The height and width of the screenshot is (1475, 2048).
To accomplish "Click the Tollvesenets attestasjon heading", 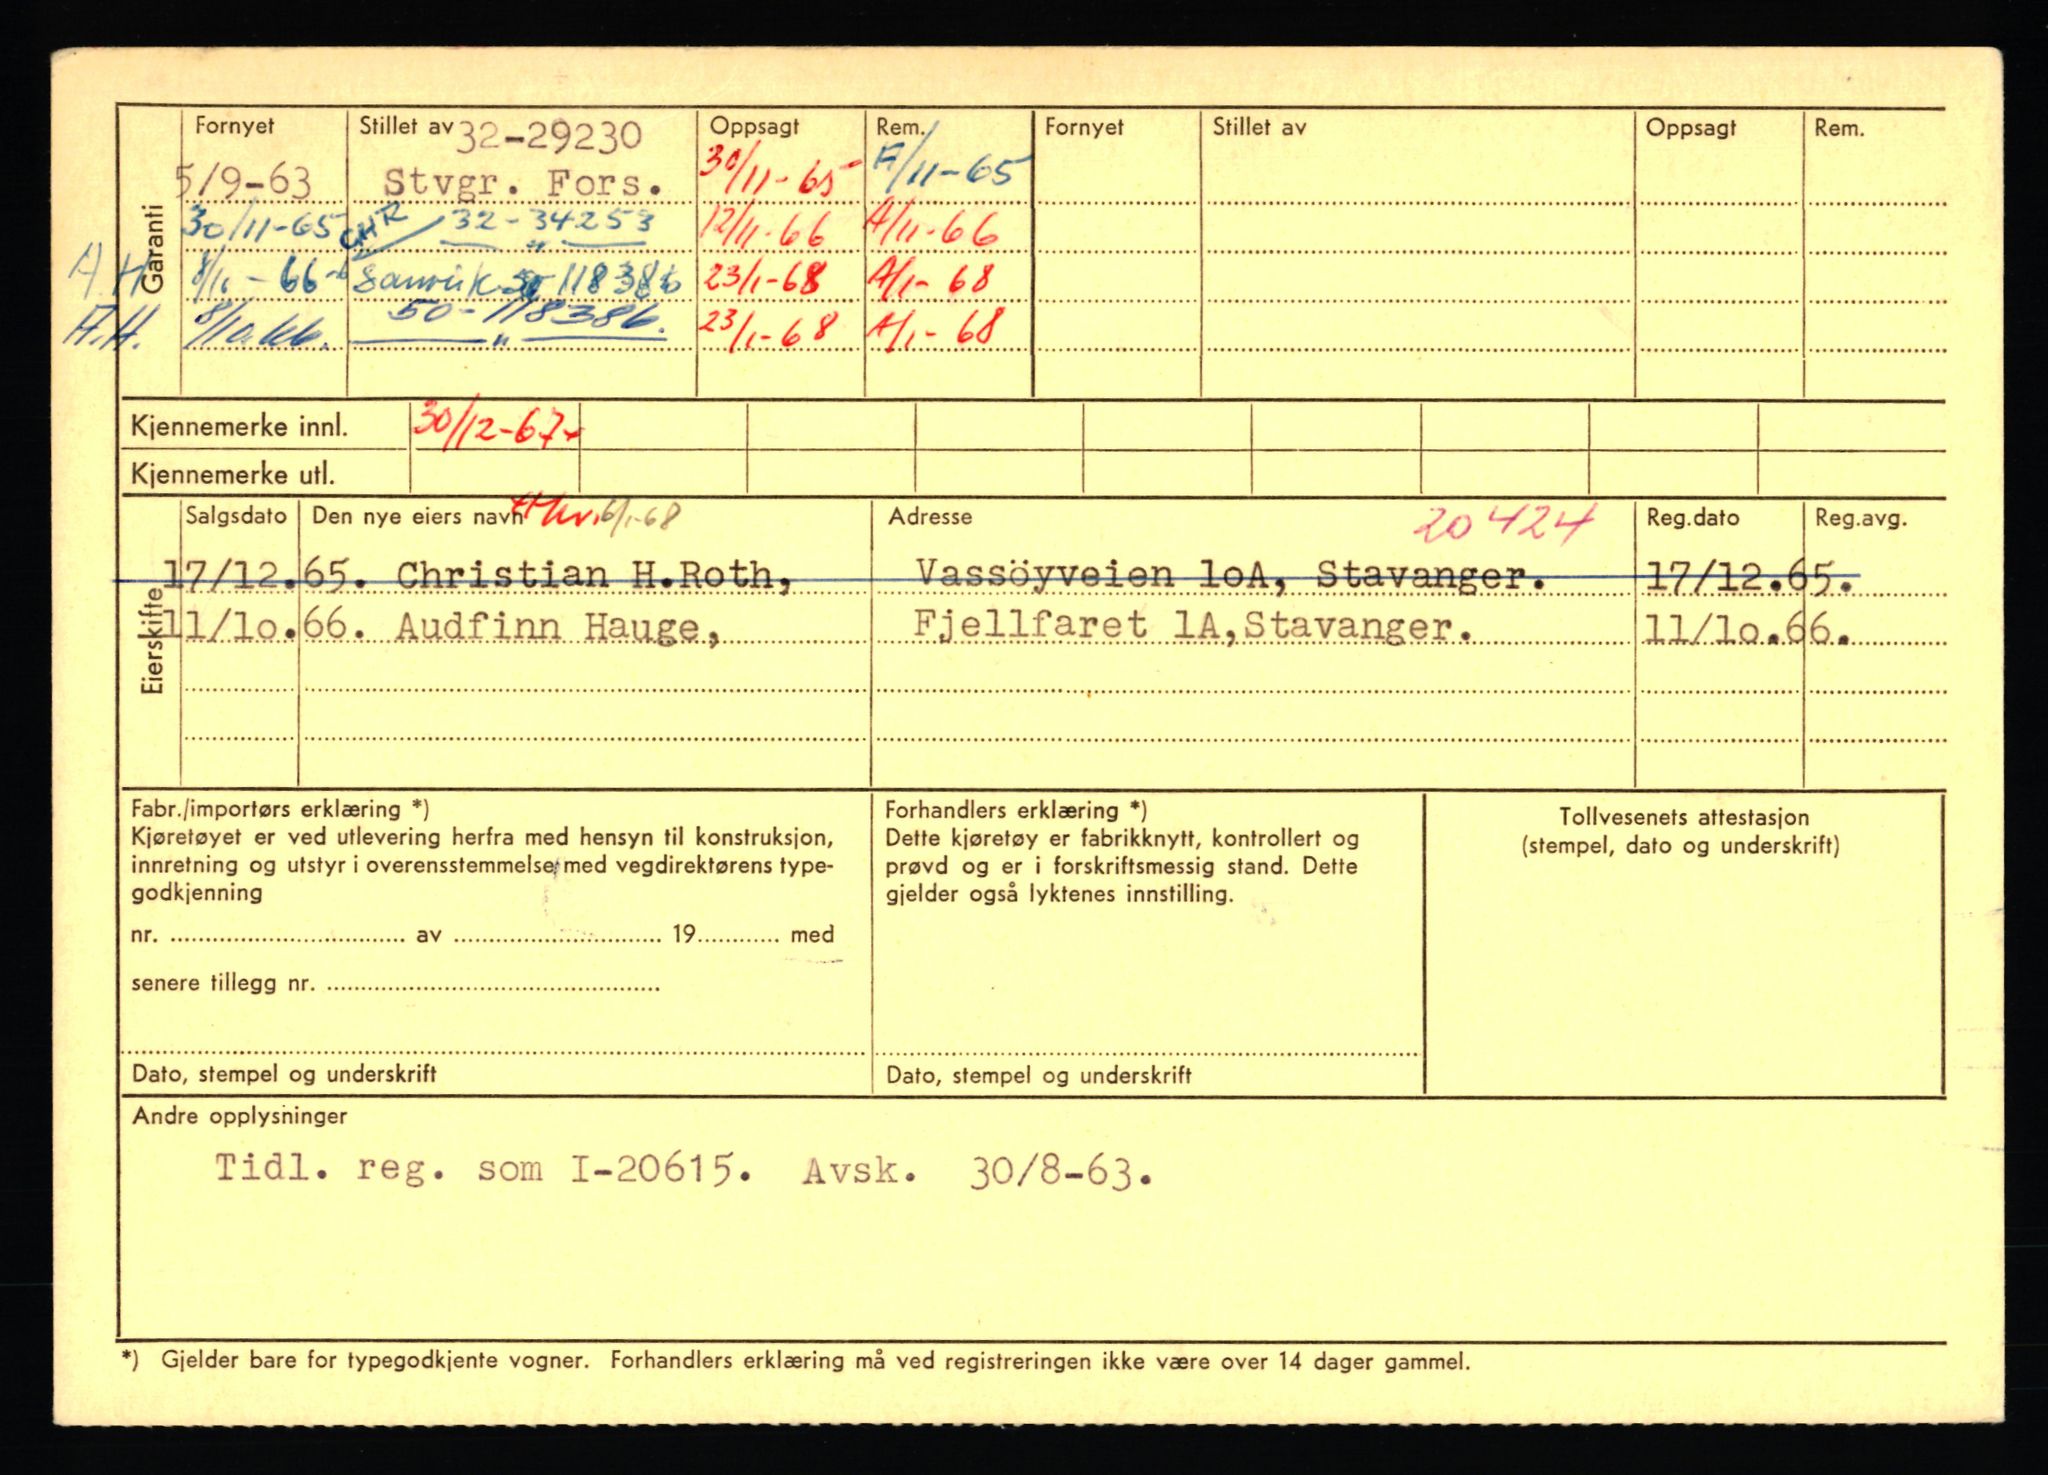I will (1683, 817).
